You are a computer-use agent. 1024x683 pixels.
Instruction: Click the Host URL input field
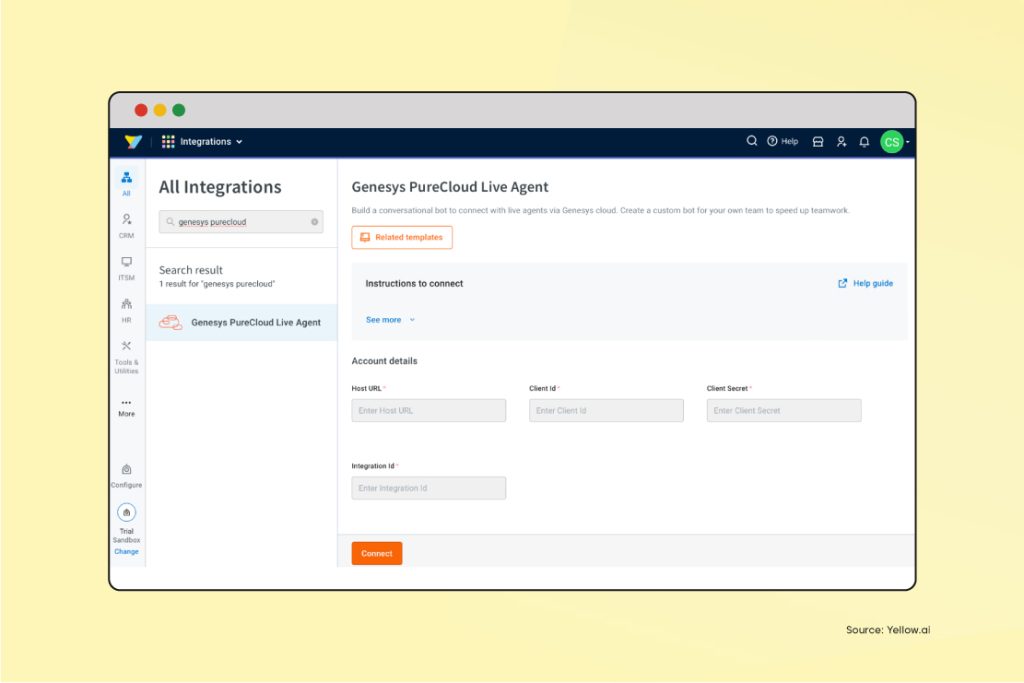point(428,411)
